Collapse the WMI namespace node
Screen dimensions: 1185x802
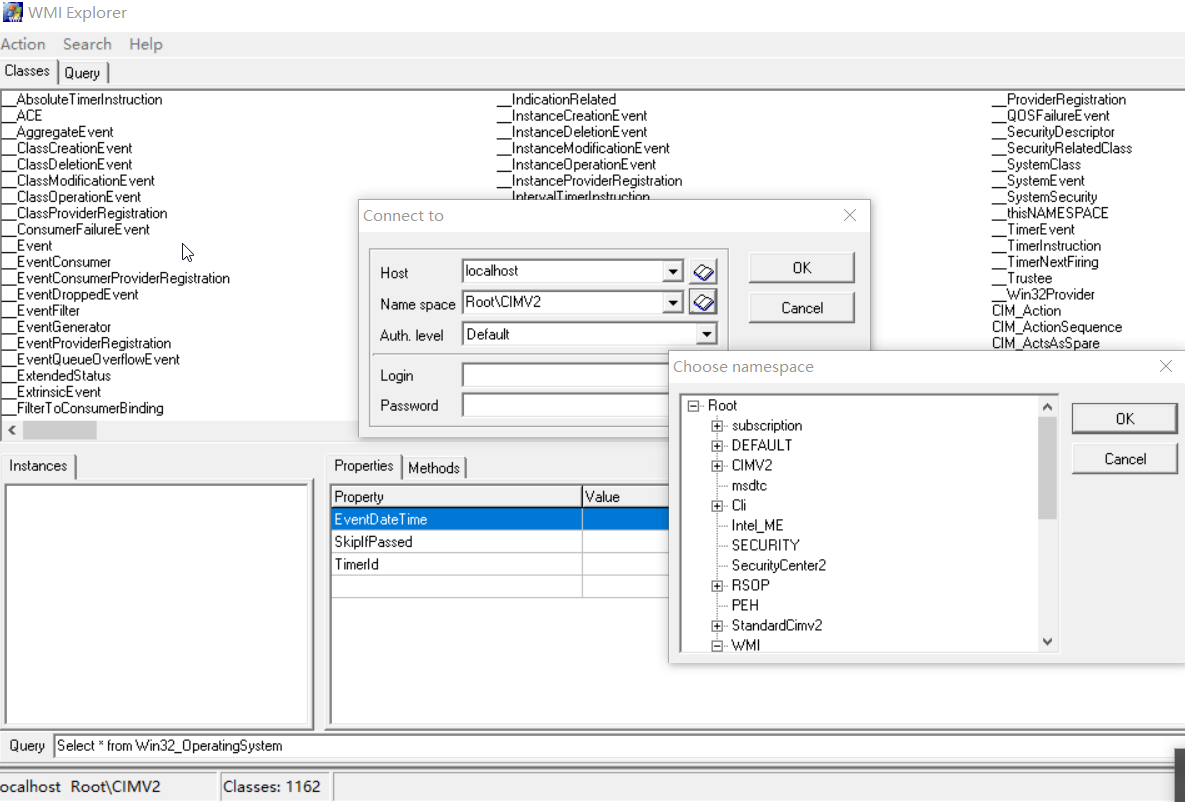click(x=716, y=646)
